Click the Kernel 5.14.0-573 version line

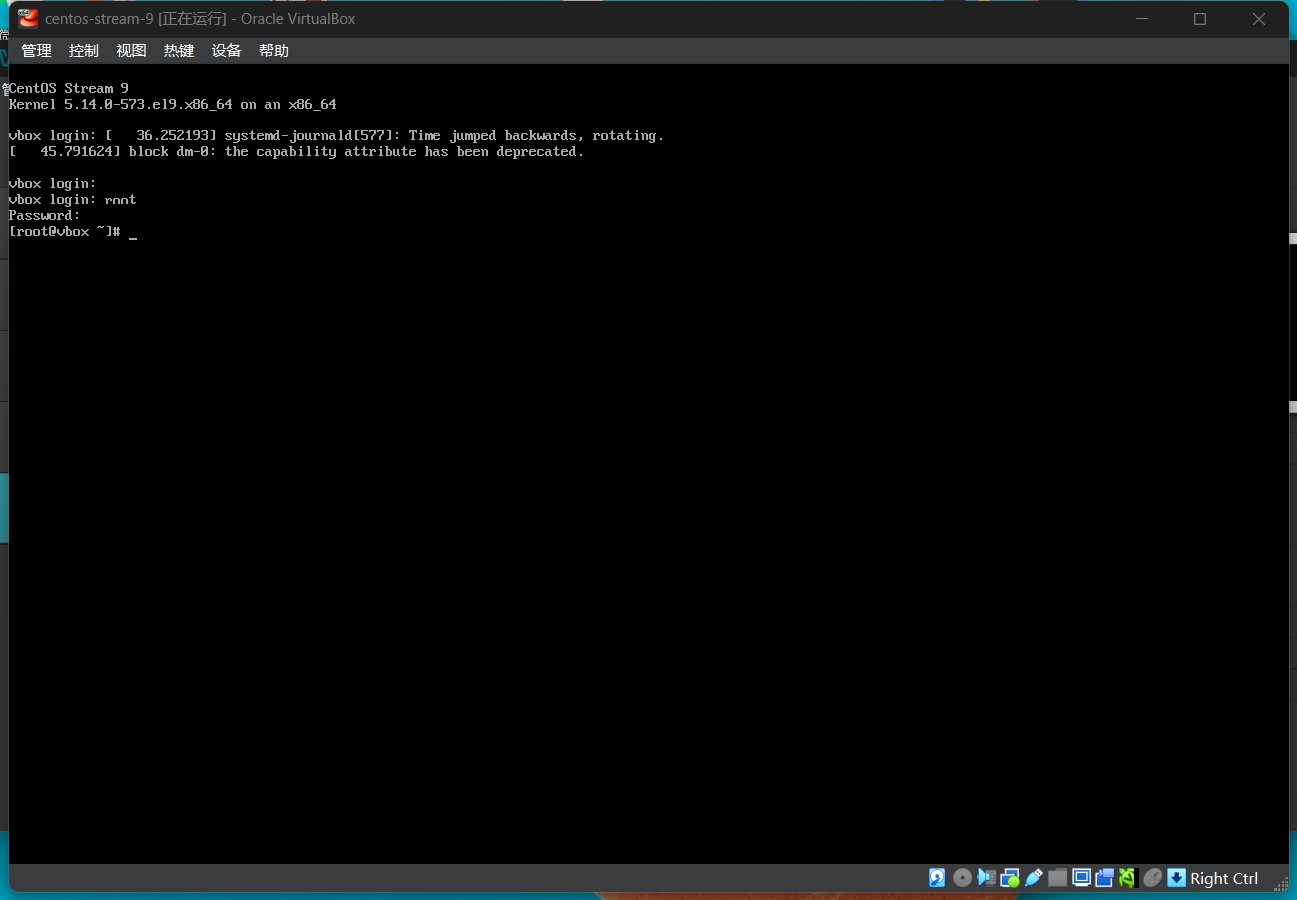pos(172,104)
